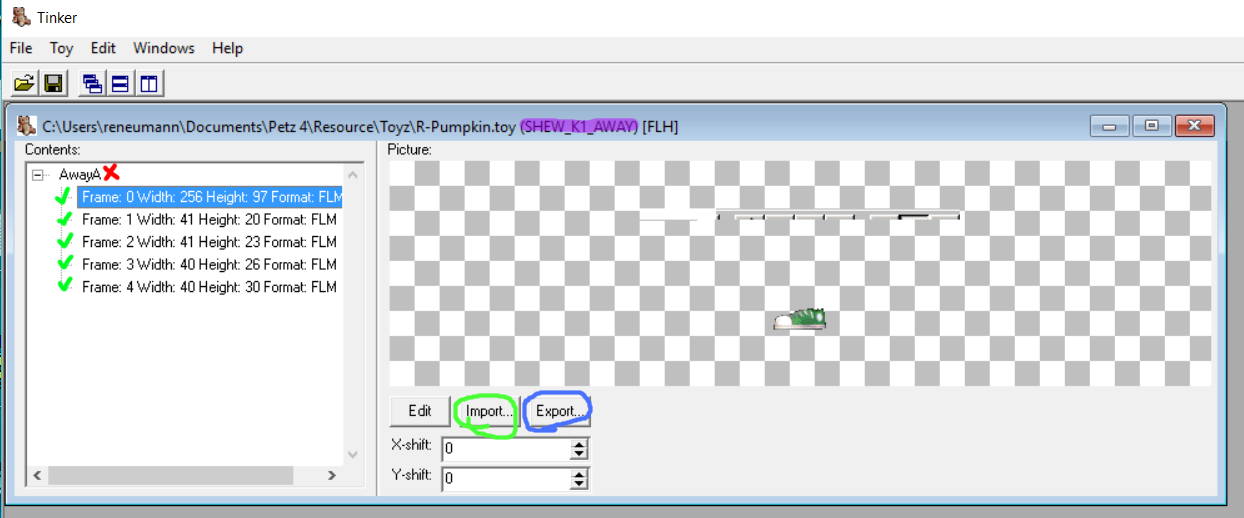Viewport: 1244px width, 518px height.
Task: Click Contents list scroll-up arrow
Action: 352,173
